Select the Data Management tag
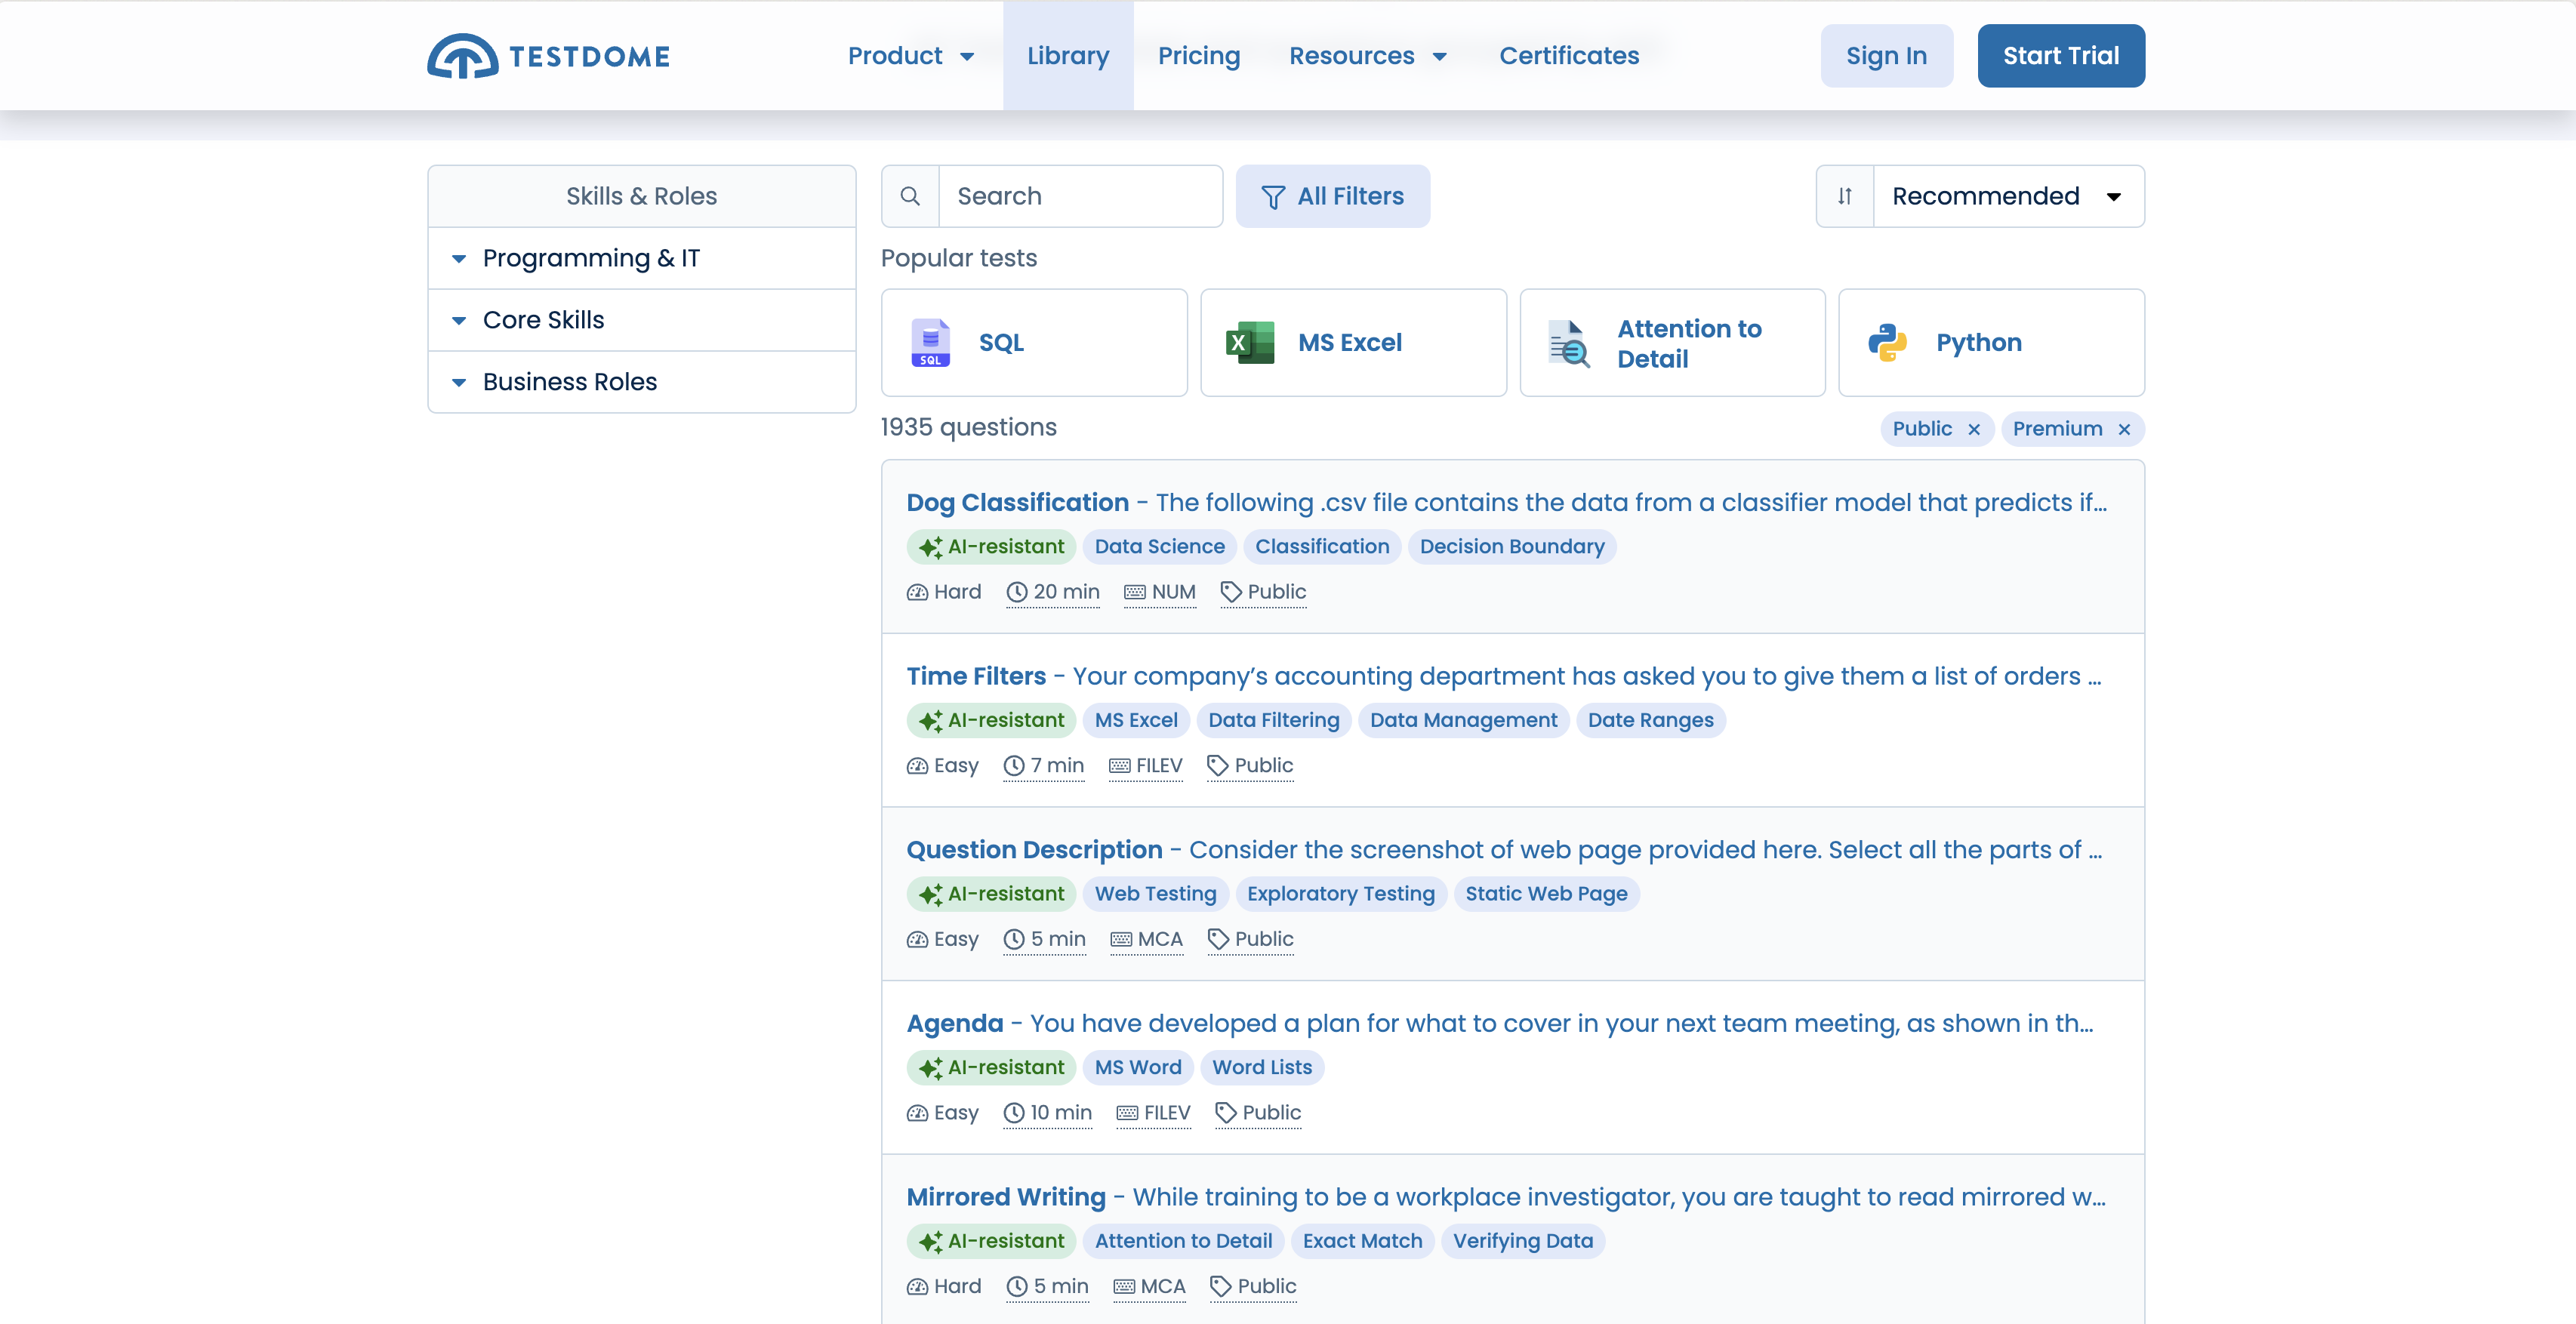This screenshot has height=1324, width=2576. click(1463, 720)
